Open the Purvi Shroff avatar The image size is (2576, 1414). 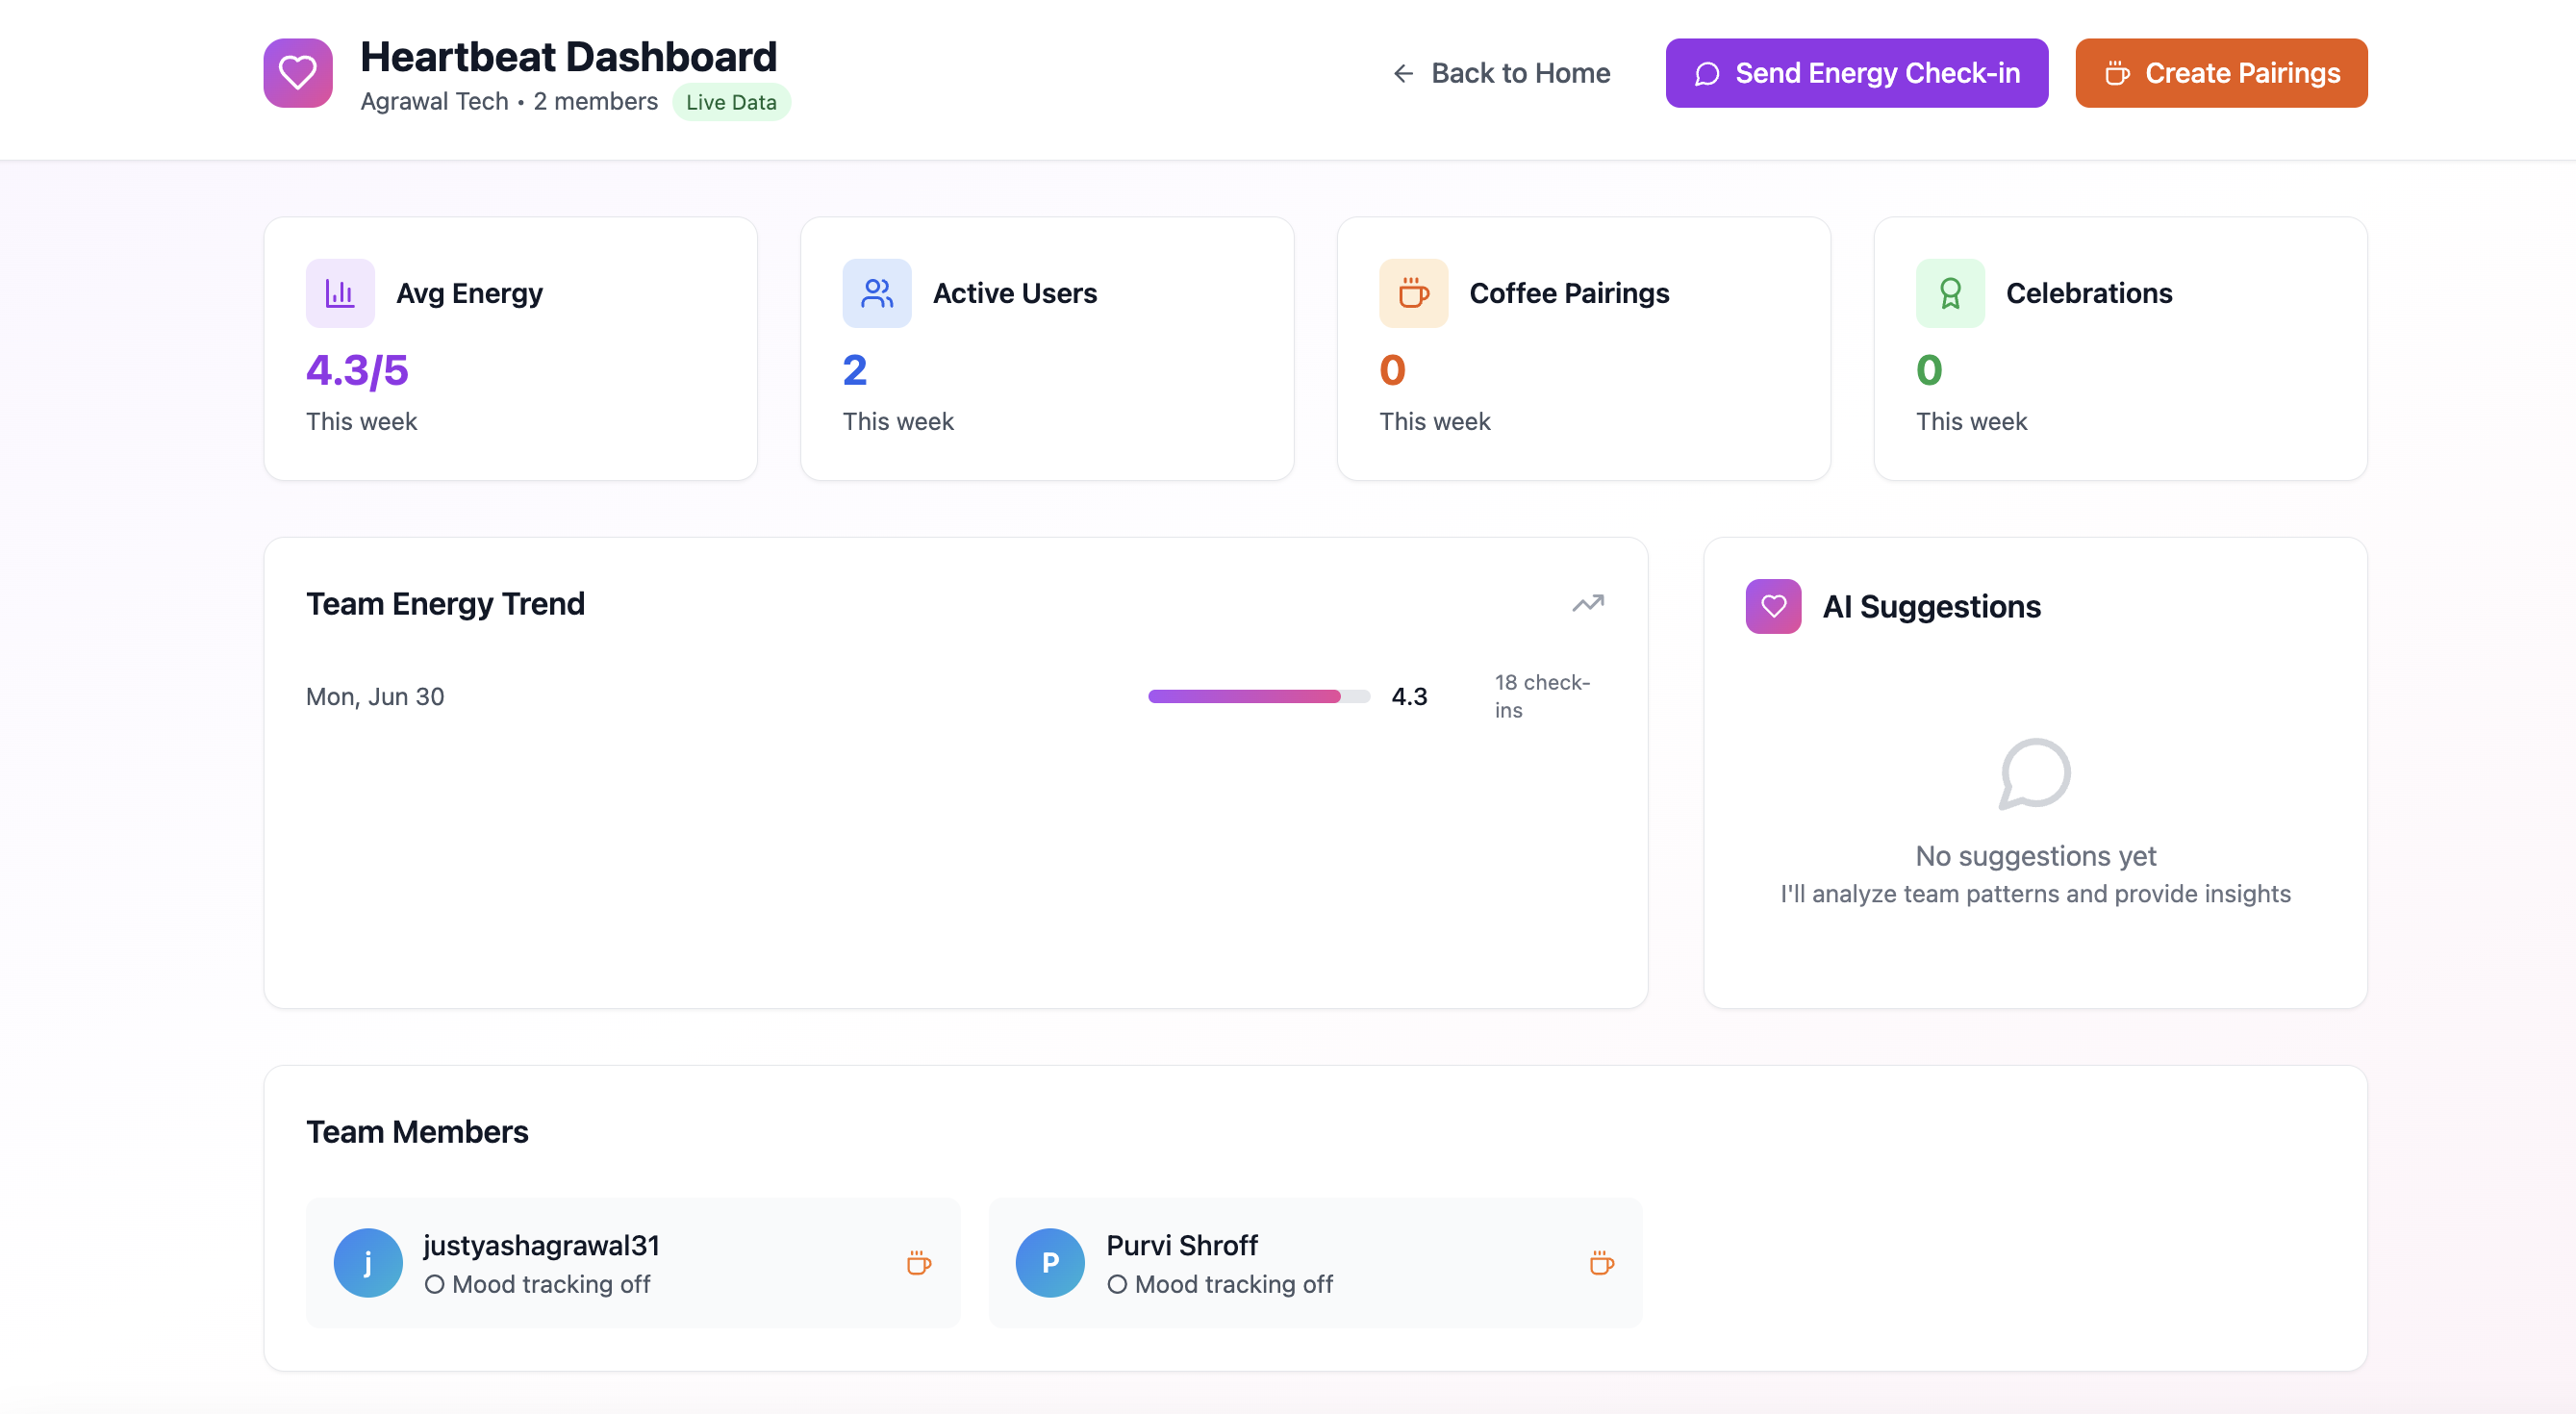tap(1050, 1262)
